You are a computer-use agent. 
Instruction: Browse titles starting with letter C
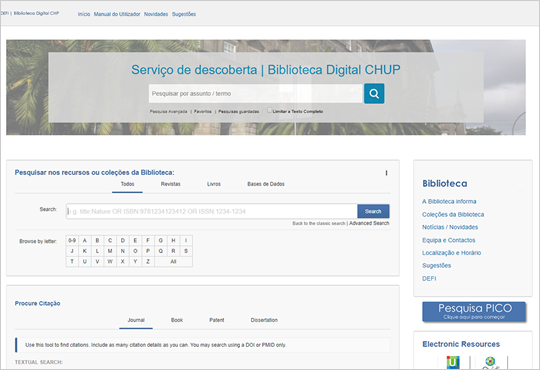(110, 240)
